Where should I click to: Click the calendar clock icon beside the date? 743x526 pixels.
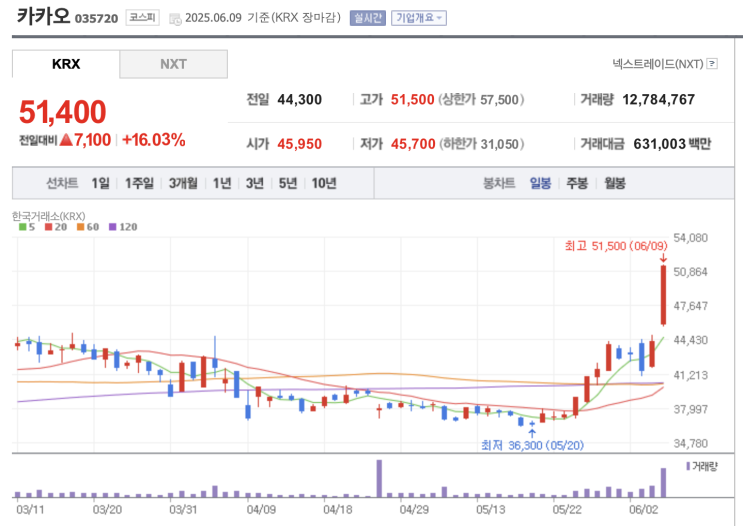[175, 20]
